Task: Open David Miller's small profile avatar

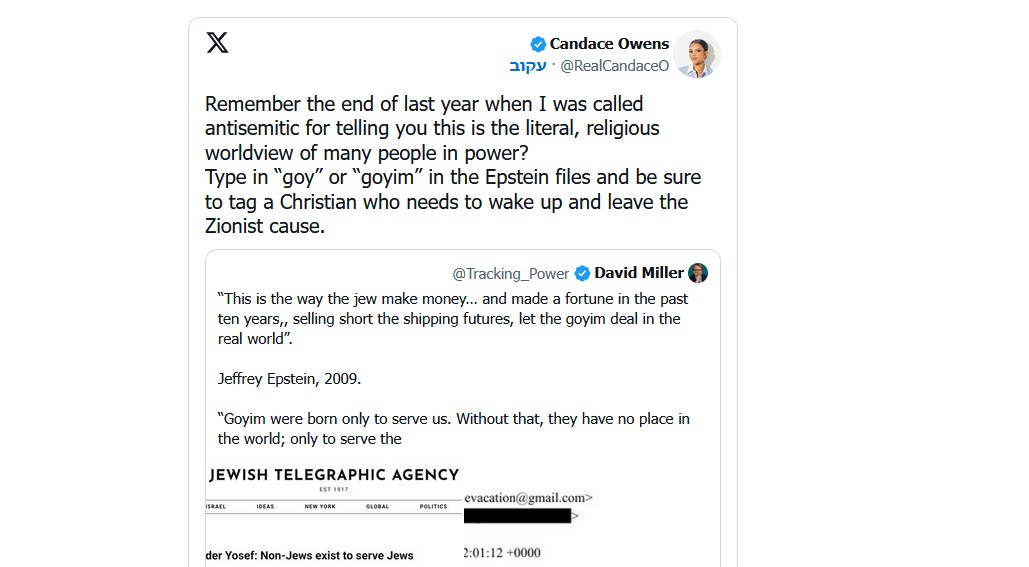Action: pos(698,273)
